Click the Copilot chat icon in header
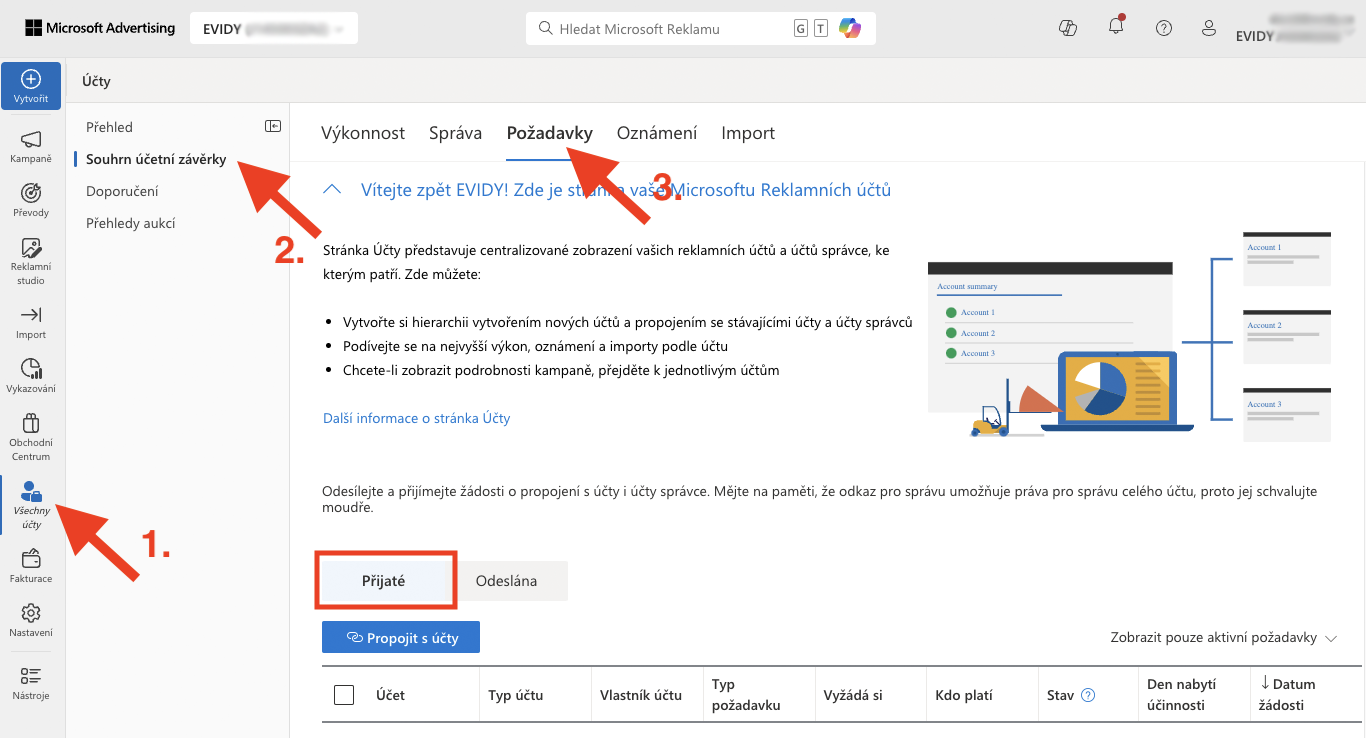Viewport: 1366px width, 738px height. pyautogui.click(x=1068, y=28)
